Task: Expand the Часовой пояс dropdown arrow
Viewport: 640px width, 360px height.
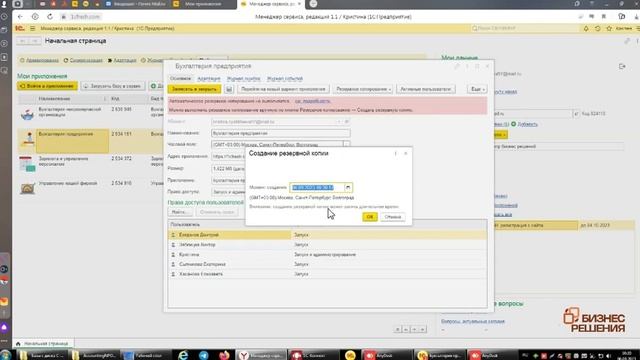Action: (x=347, y=144)
